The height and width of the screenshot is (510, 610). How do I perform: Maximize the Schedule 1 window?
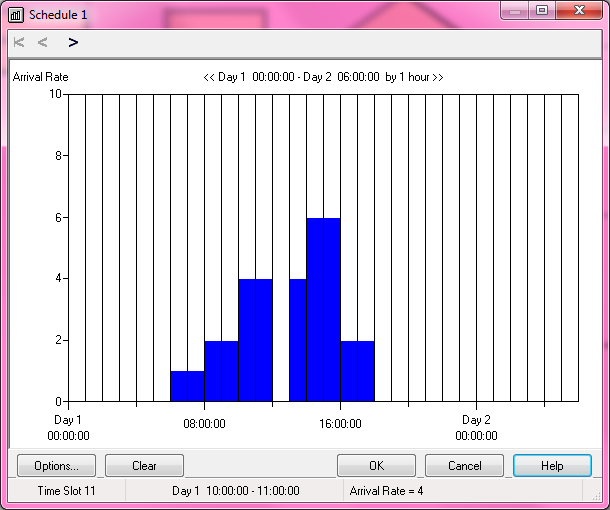(x=542, y=11)
